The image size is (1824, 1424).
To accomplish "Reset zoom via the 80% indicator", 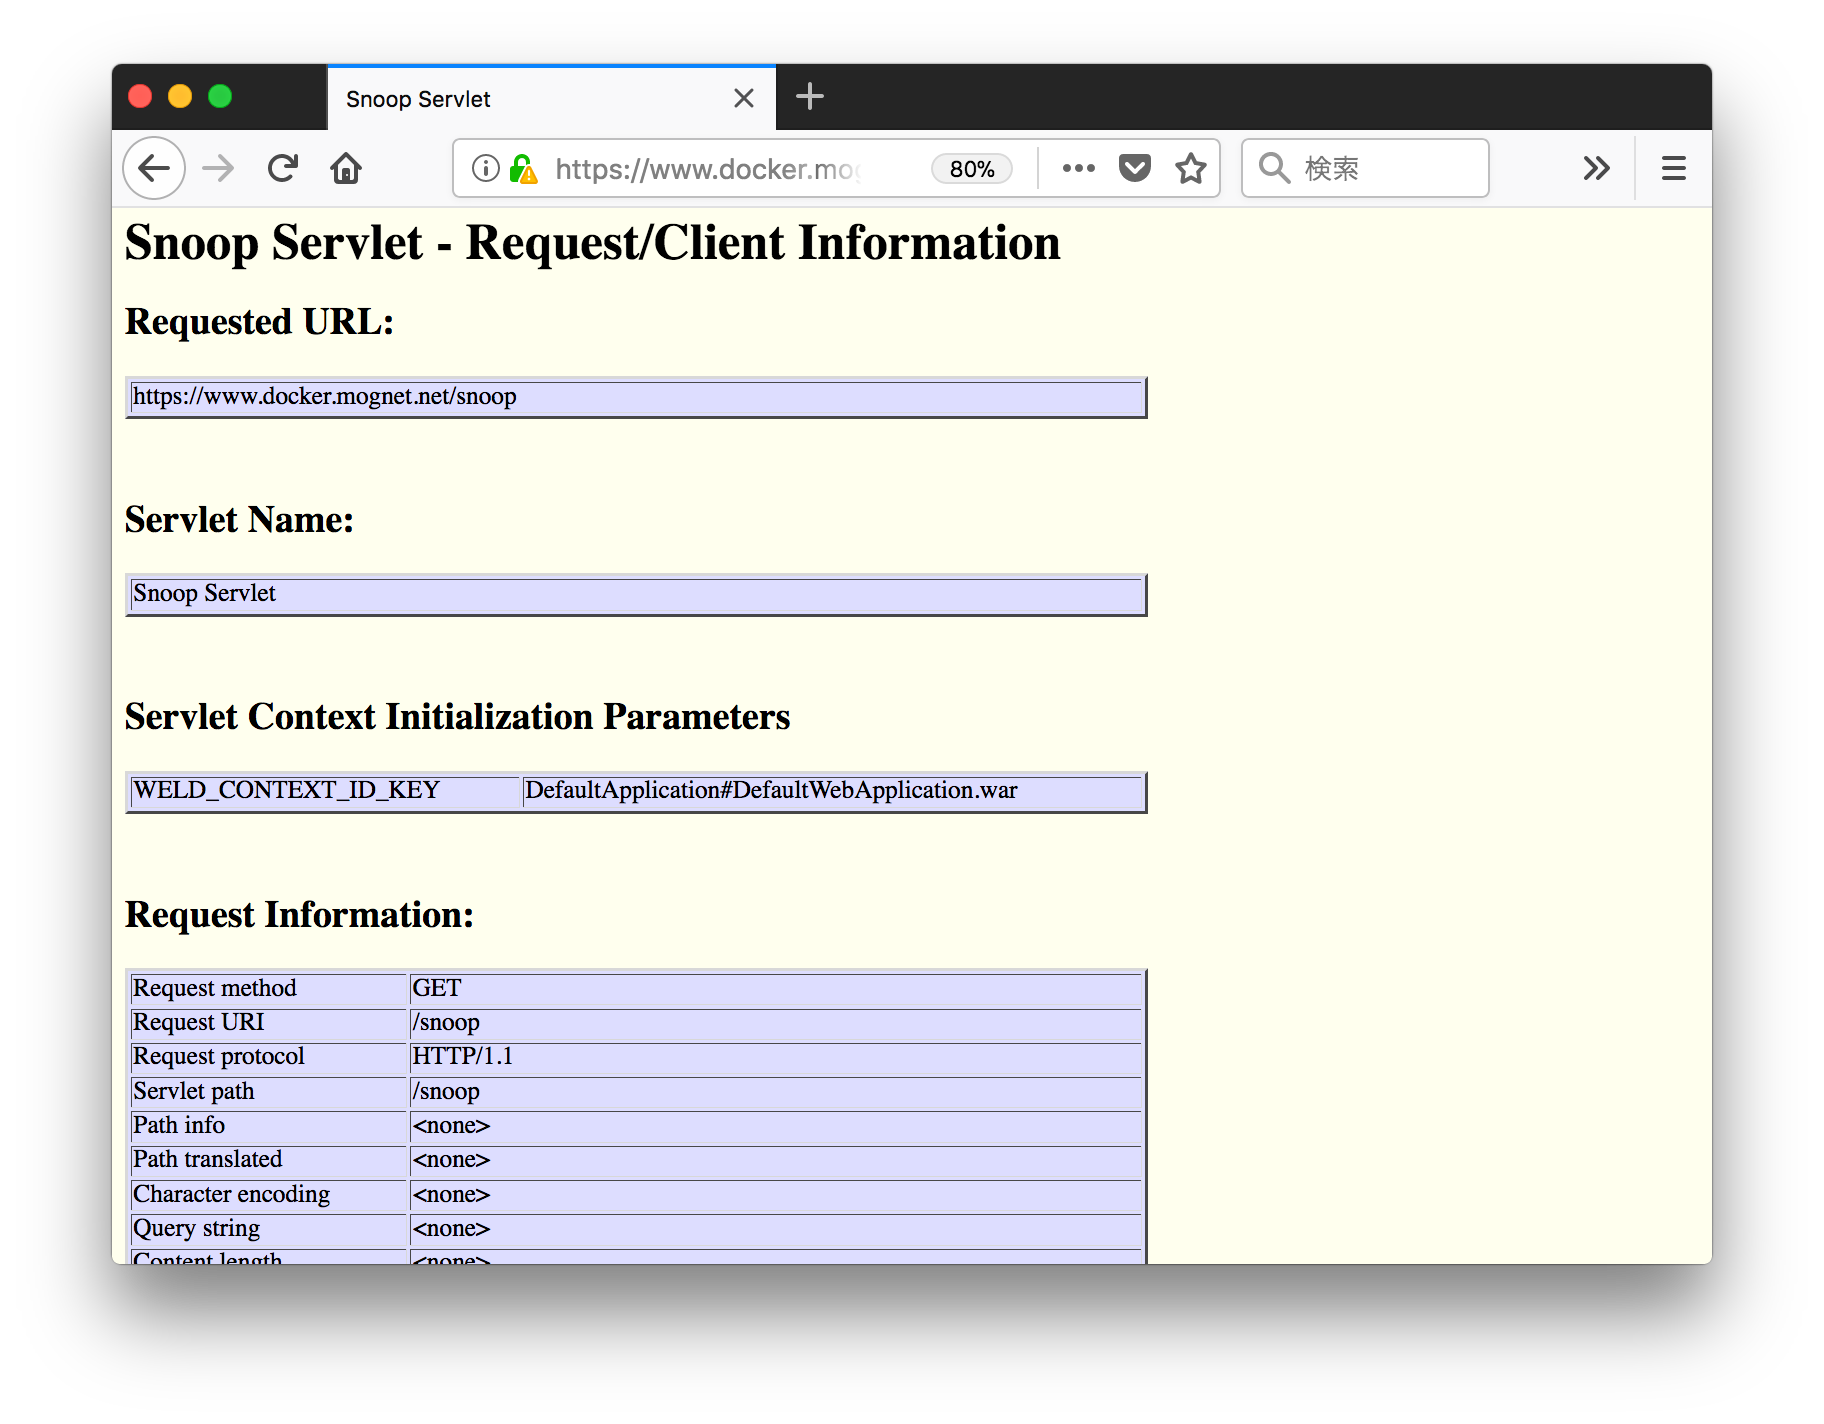I will [x=971, y=168].
